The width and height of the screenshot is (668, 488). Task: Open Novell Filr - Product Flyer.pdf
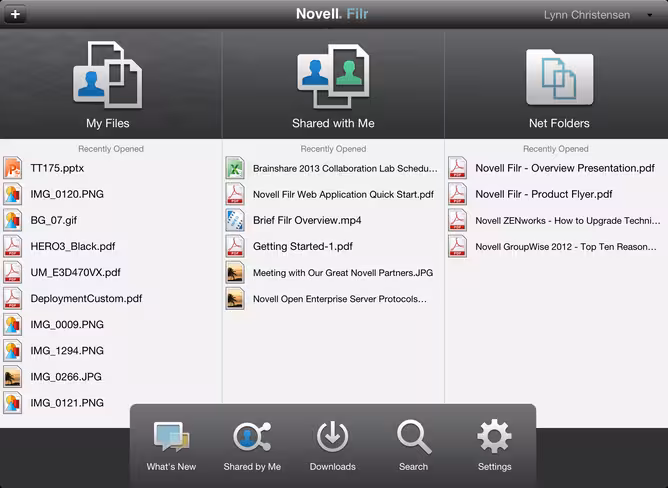click(x=544, y=194)
